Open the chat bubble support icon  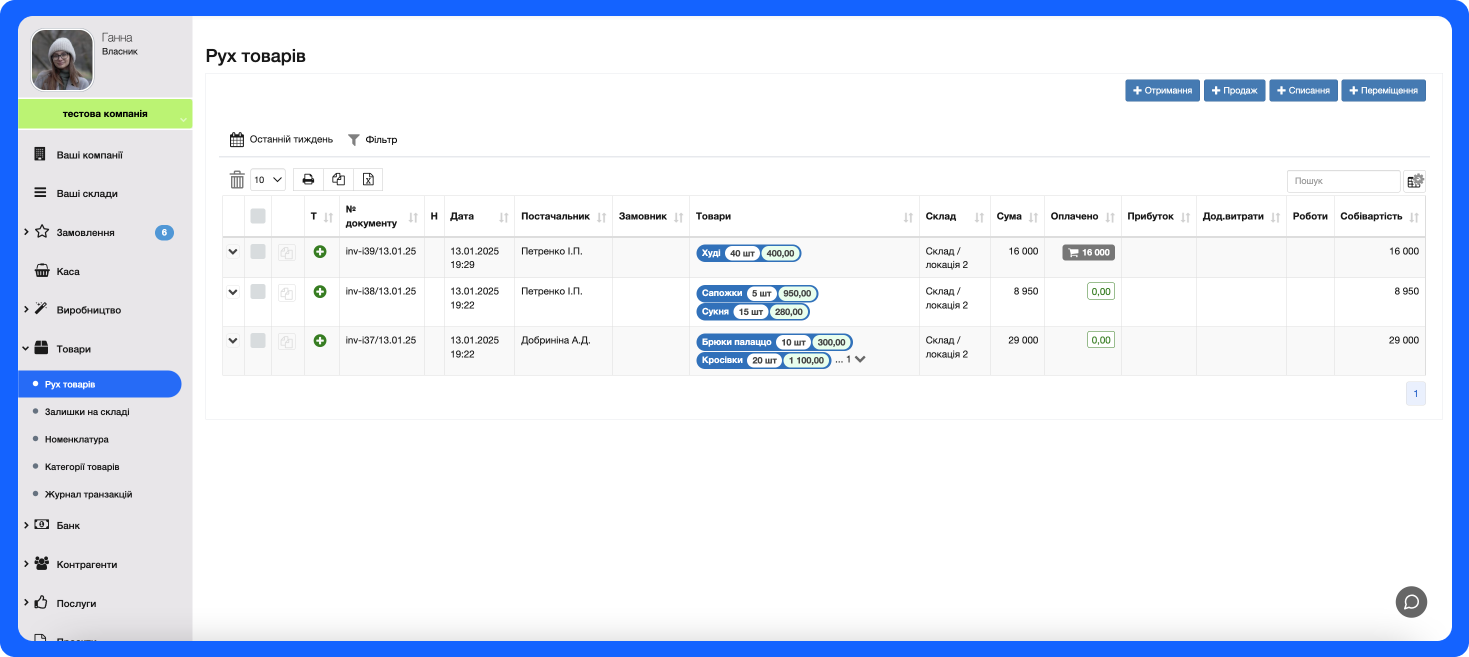pos(1411,601)
